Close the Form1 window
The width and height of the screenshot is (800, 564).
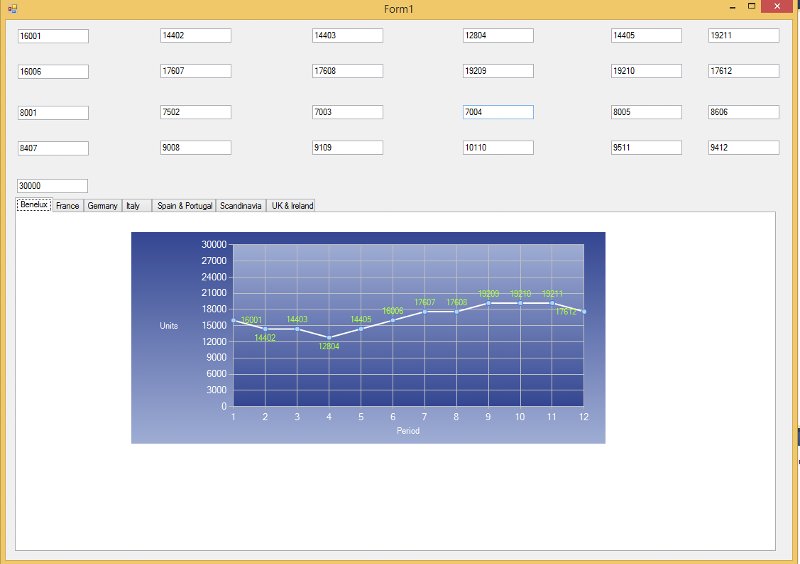click(x=777, y=7)
